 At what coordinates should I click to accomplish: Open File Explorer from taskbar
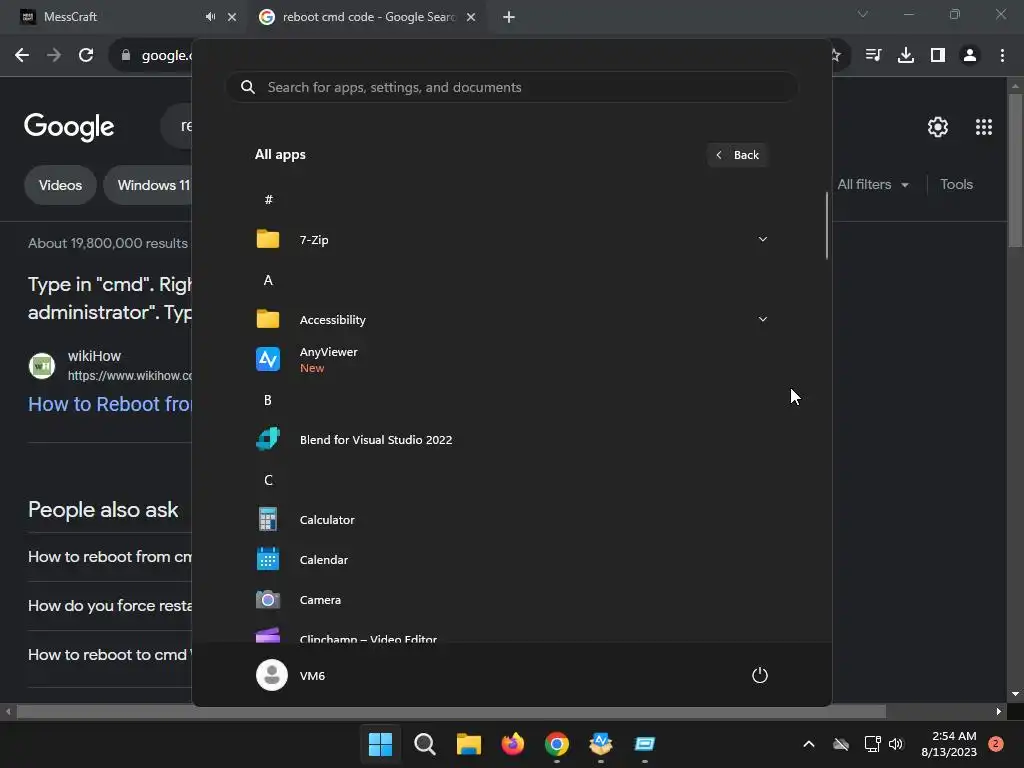[468, 744]
